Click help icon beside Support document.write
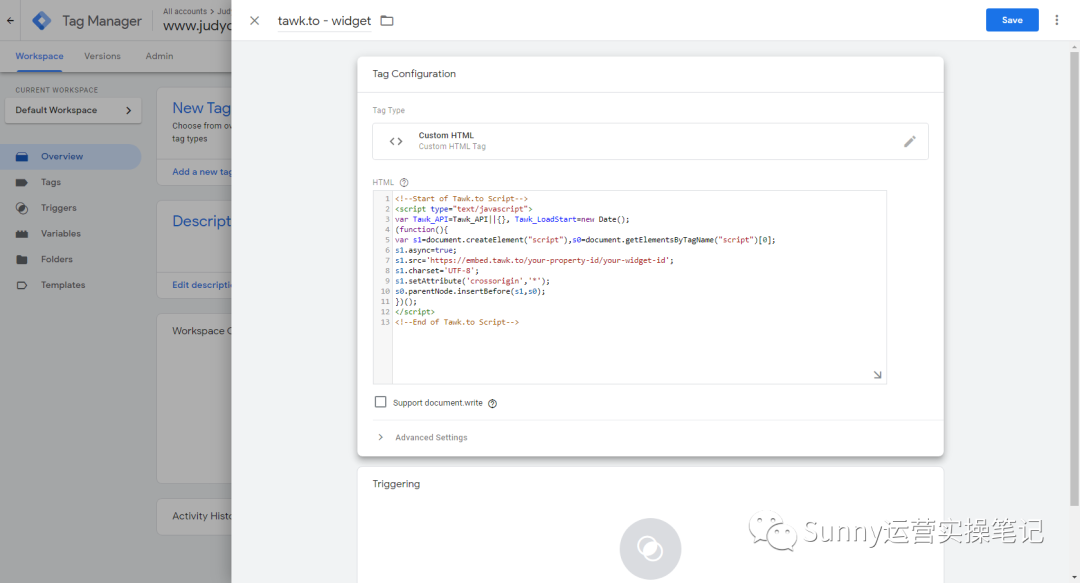 click(x=492, y=403)
